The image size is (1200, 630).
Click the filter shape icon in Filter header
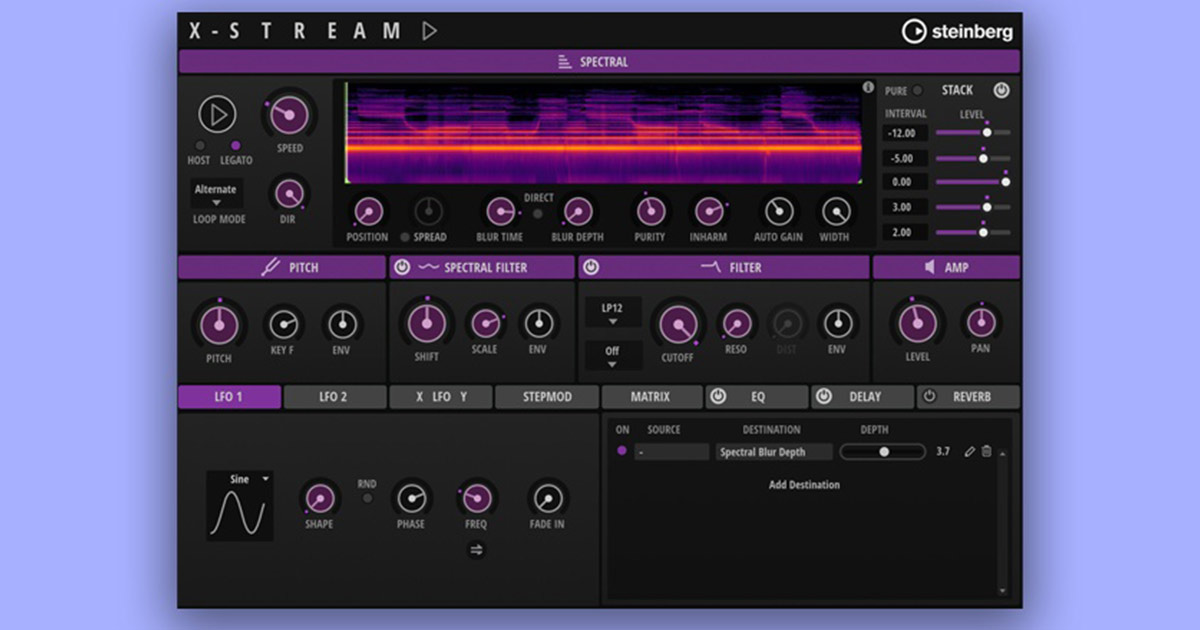710,267
